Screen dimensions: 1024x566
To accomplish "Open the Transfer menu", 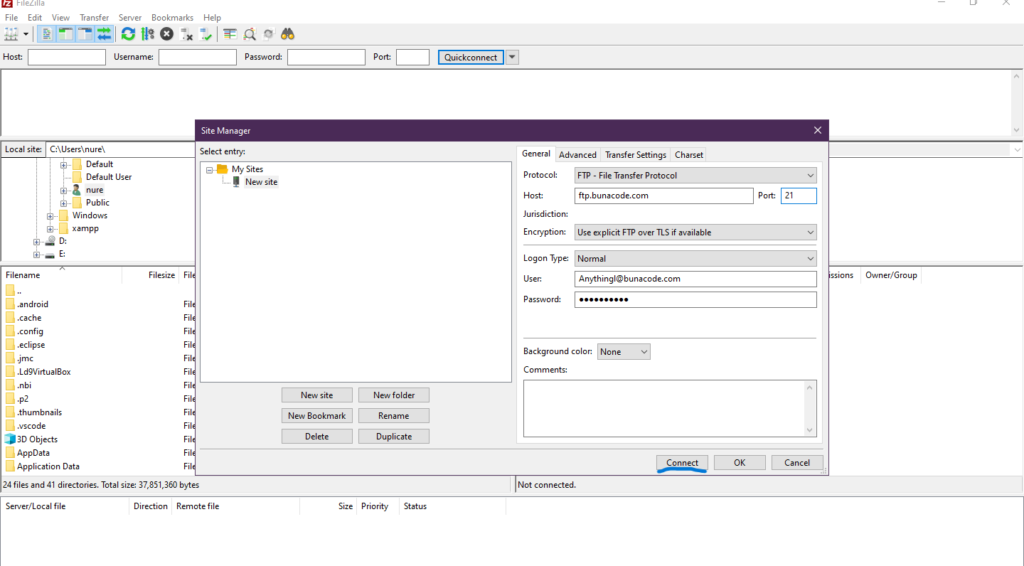I will 94,18.
